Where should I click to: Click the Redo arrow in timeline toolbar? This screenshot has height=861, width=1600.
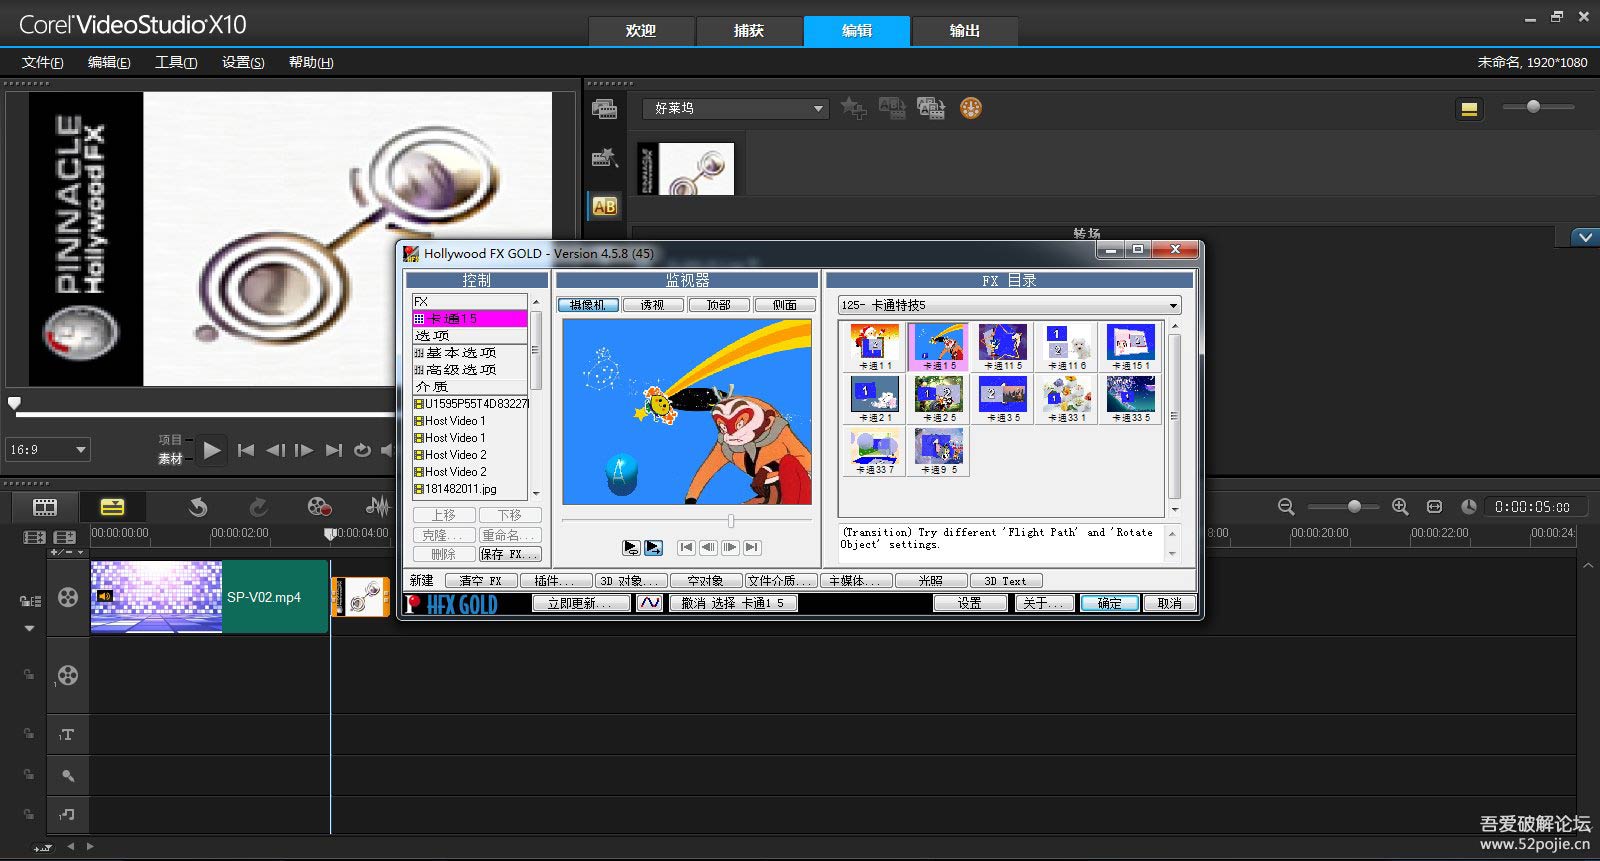258,507
